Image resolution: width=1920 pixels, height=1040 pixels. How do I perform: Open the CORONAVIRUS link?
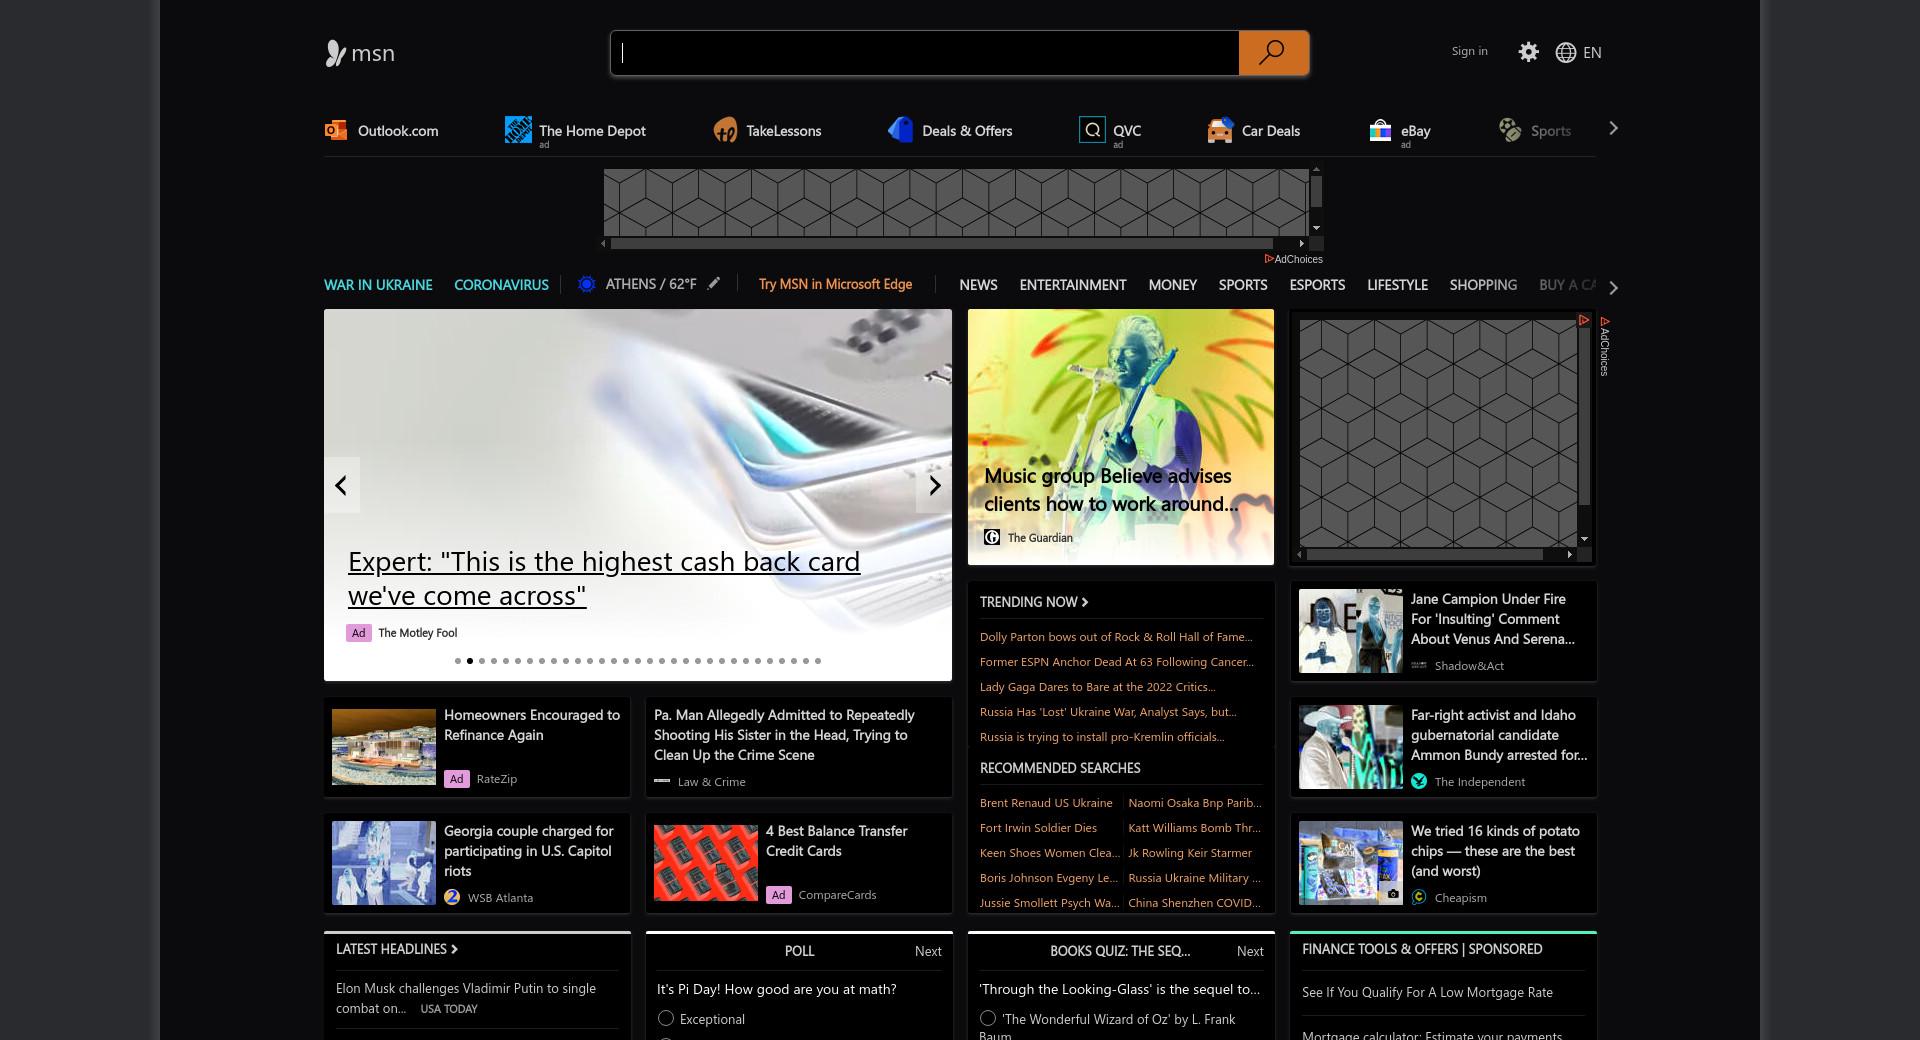pos(501,285)
